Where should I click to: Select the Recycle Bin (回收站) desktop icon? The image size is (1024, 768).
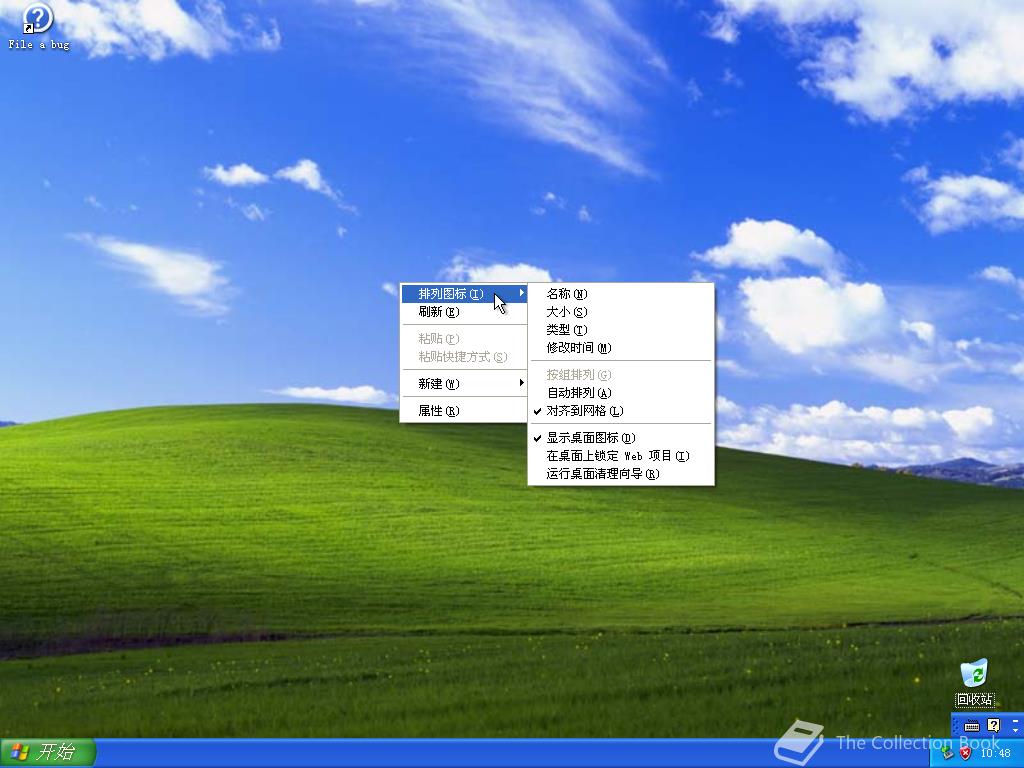(974, 683)
